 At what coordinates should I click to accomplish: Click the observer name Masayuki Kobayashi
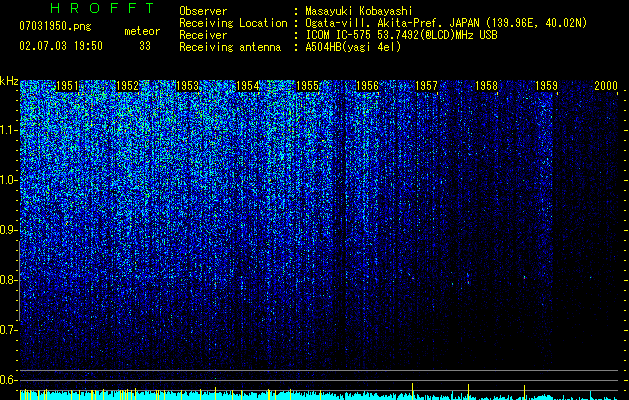point(359,11)
